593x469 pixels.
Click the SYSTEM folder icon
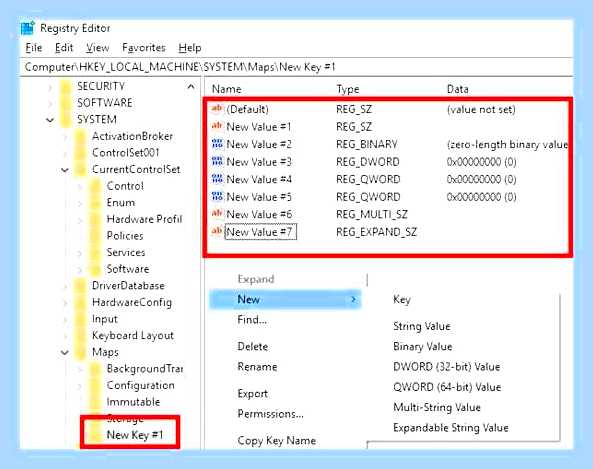pyautogui.click(x=66, y=120)
